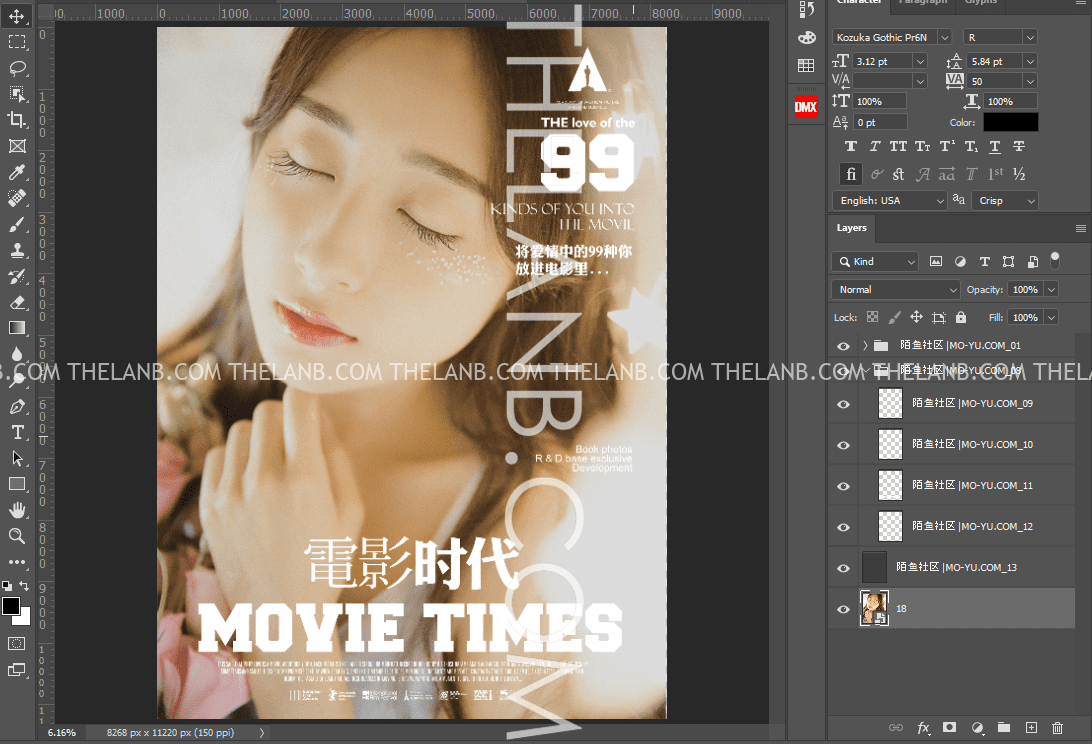The width and height of the screenshot is (1092, 744).
Task: Open the Normal blend mode dropdown
Action: pos(895,289)
